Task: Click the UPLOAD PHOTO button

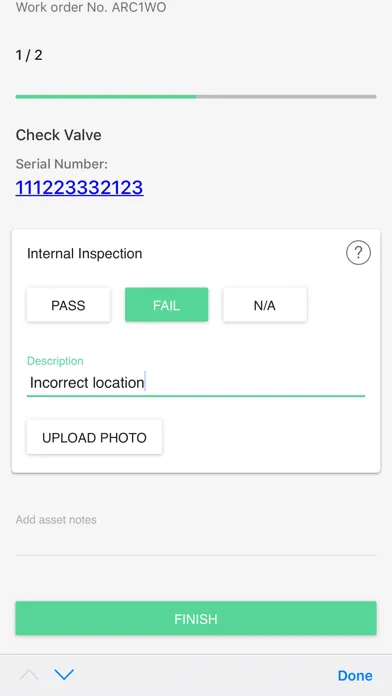Action: click(x=94, y=437)
